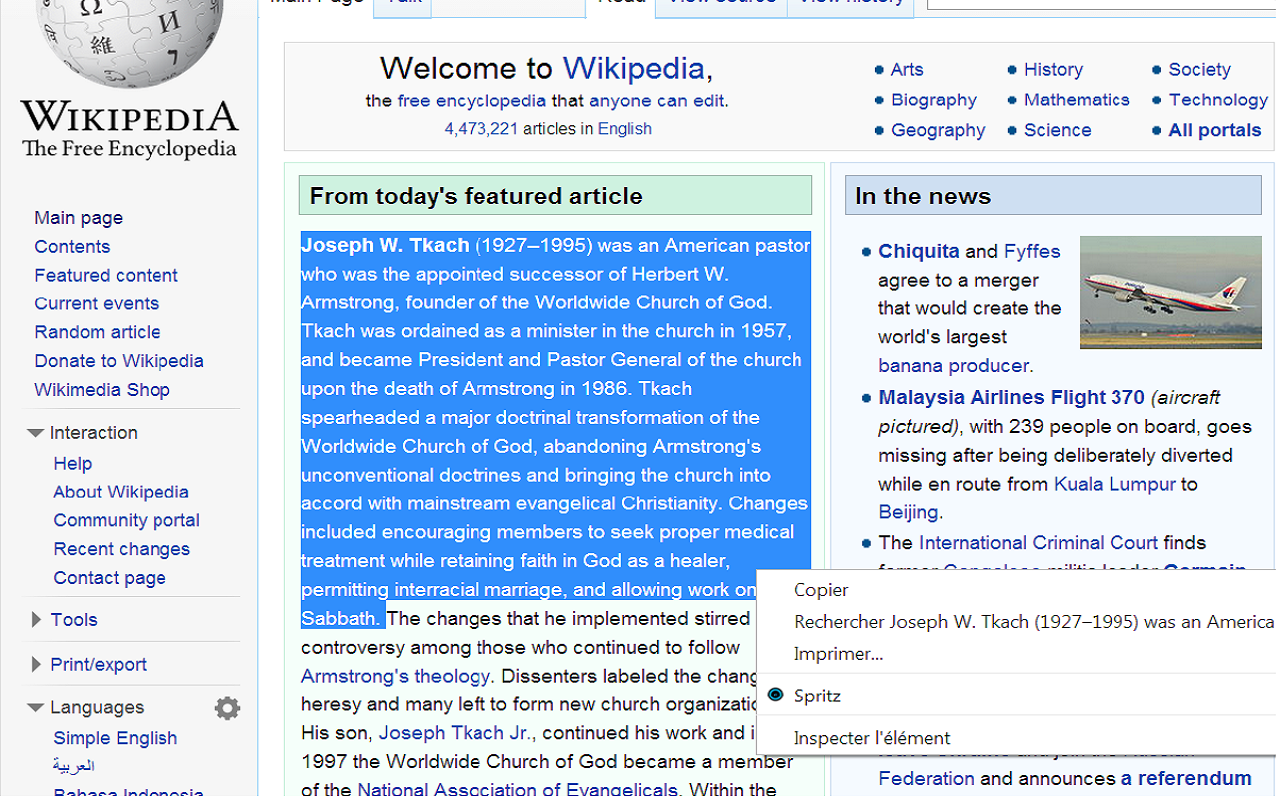
Task: Open the Help link under Interaction
Action: [x=73, y=464]
